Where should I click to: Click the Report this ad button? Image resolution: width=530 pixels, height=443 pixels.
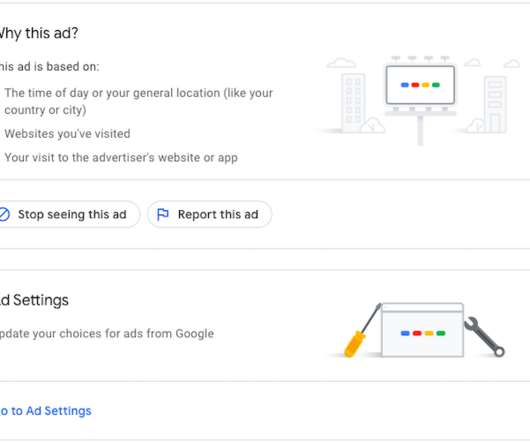209,214
